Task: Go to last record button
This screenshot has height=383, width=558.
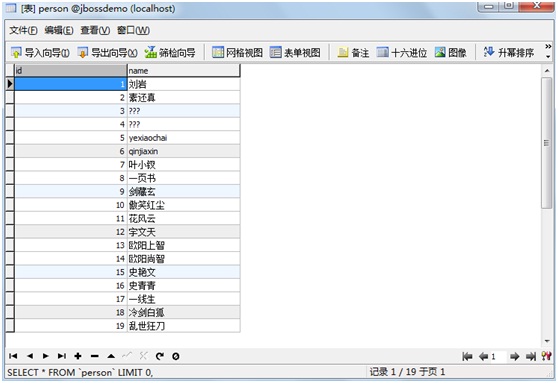Action: (x=62, y=356)
